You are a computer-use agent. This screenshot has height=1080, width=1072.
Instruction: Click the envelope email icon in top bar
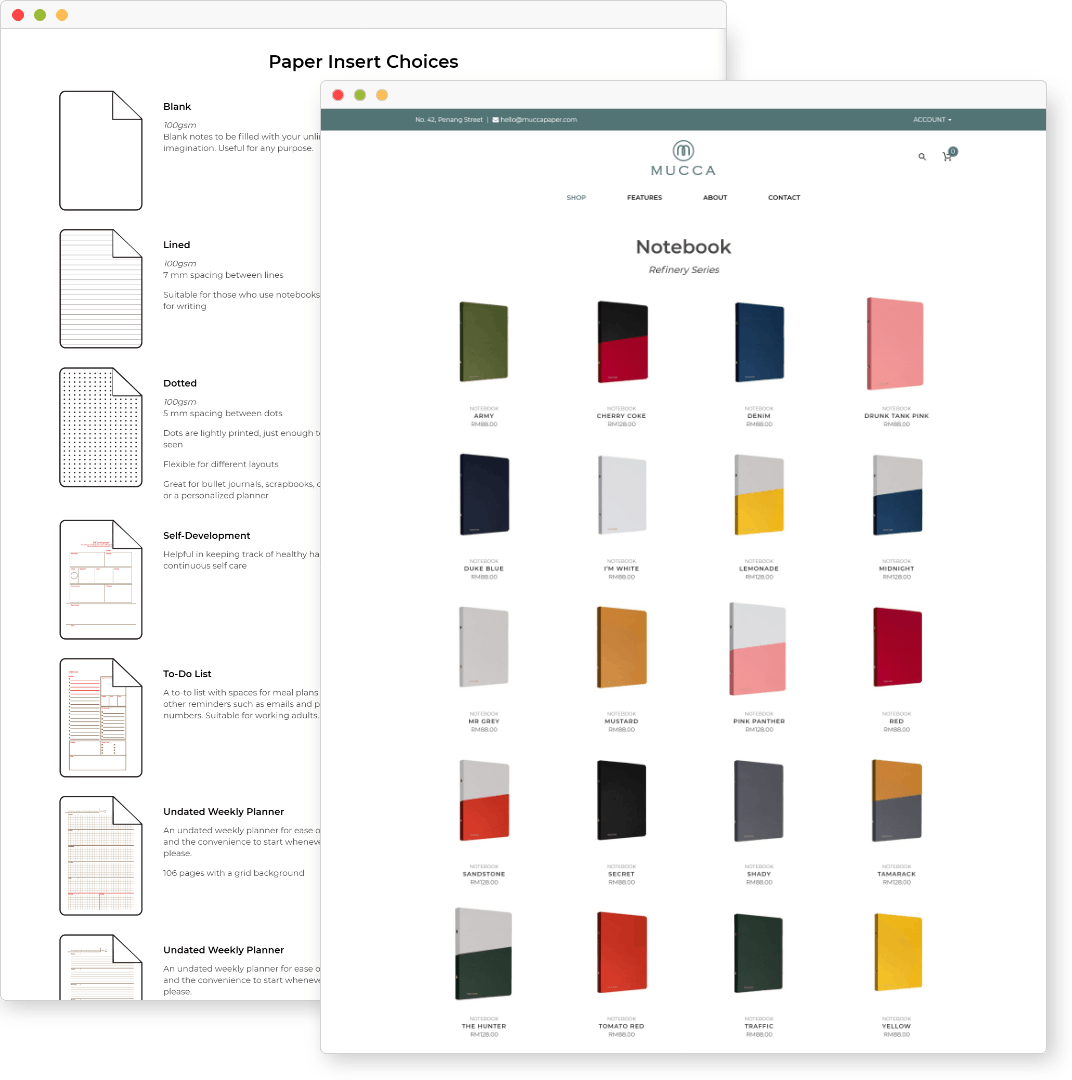point(495,120)
